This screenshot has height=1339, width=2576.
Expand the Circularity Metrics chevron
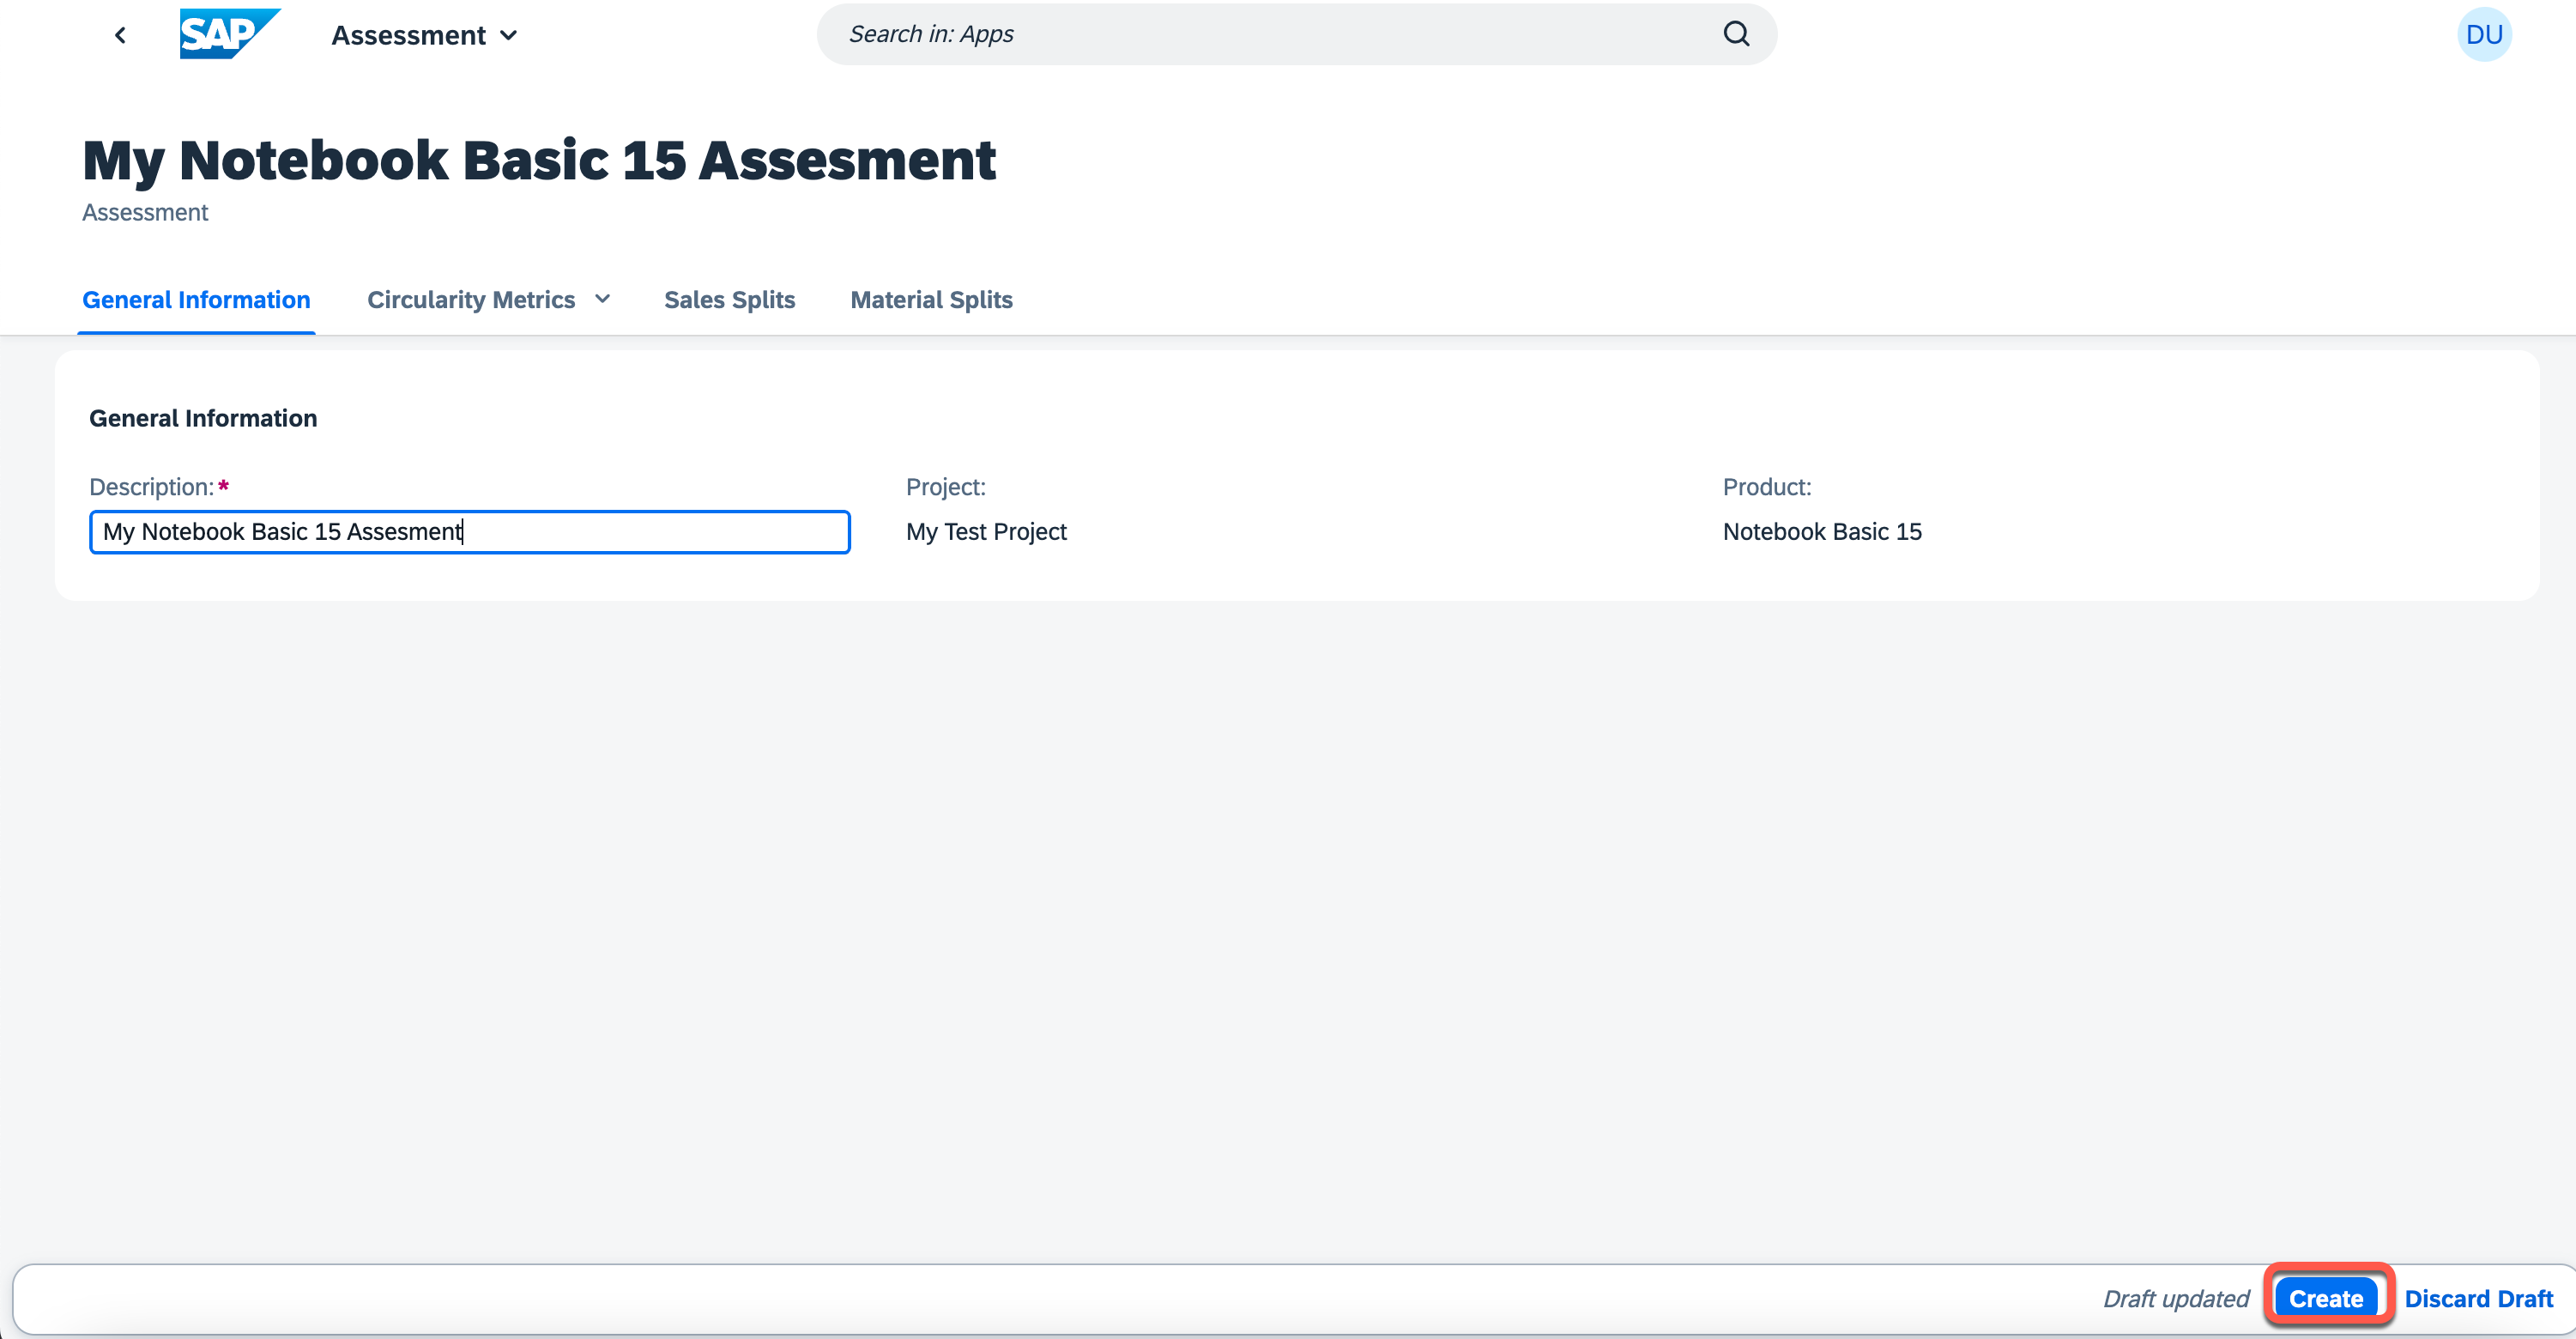tap(603, 299)
